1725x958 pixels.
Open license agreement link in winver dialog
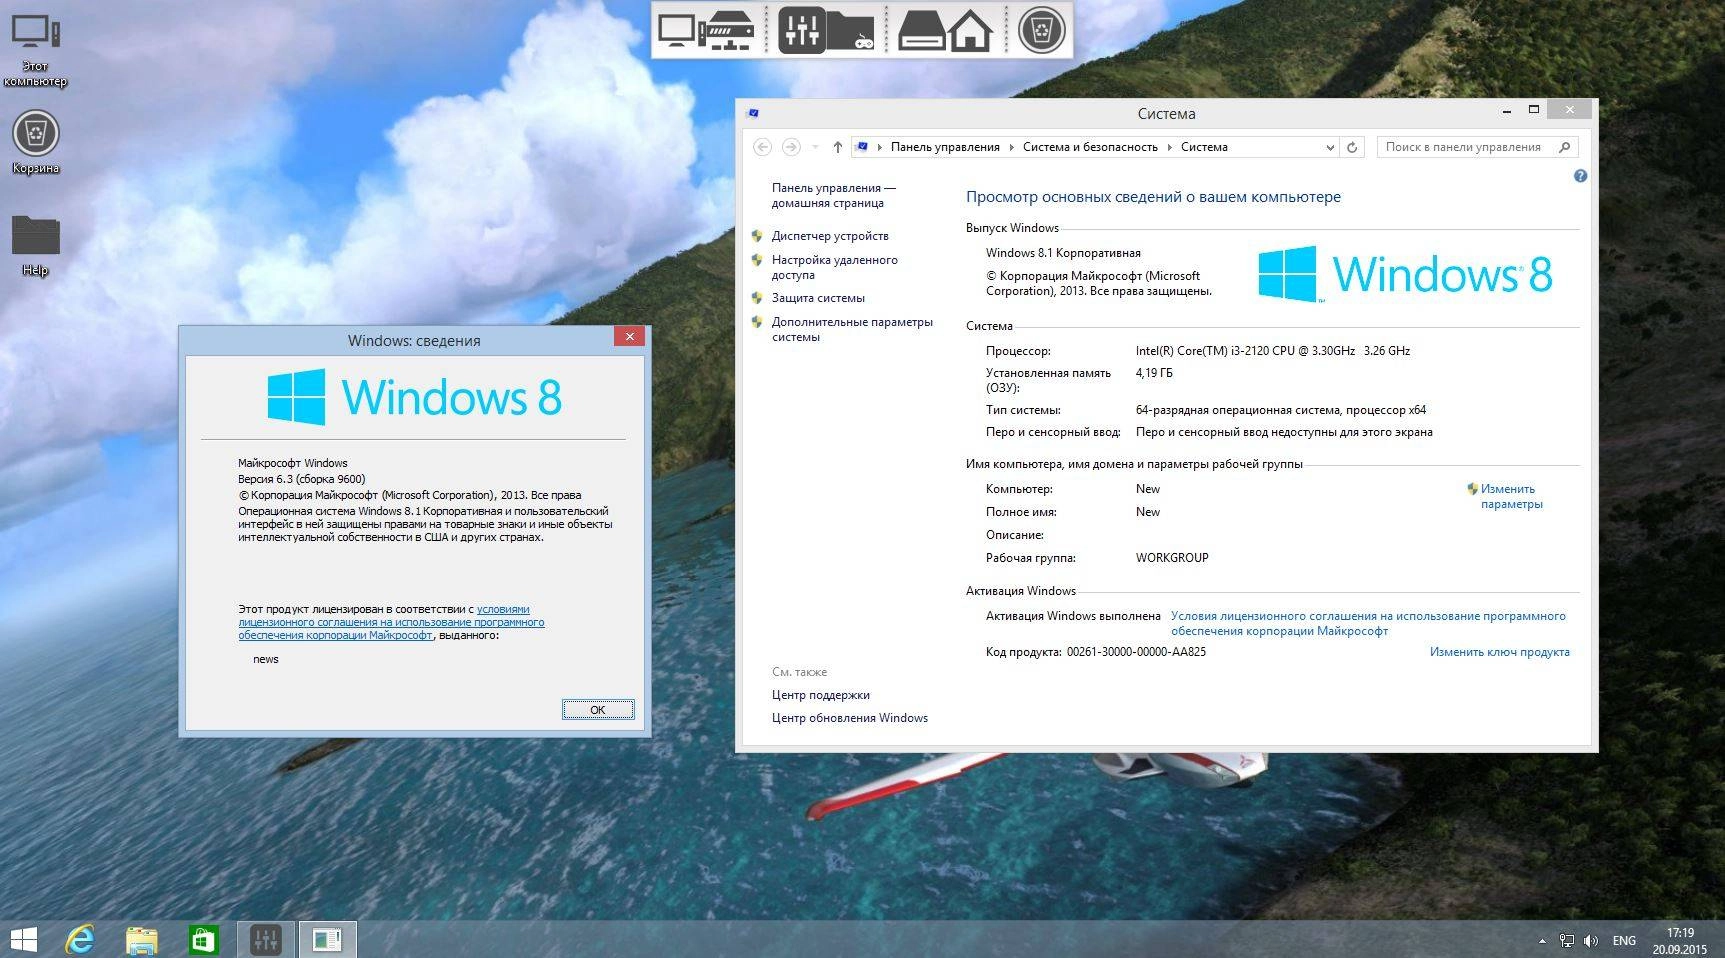[391, 622]
